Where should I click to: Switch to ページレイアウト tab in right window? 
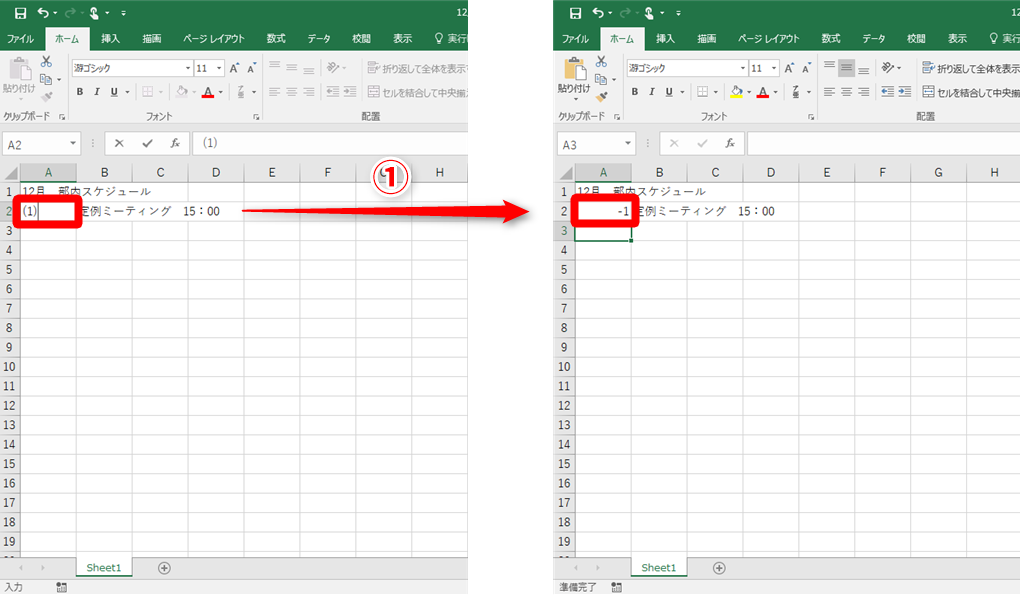point(768,38)
